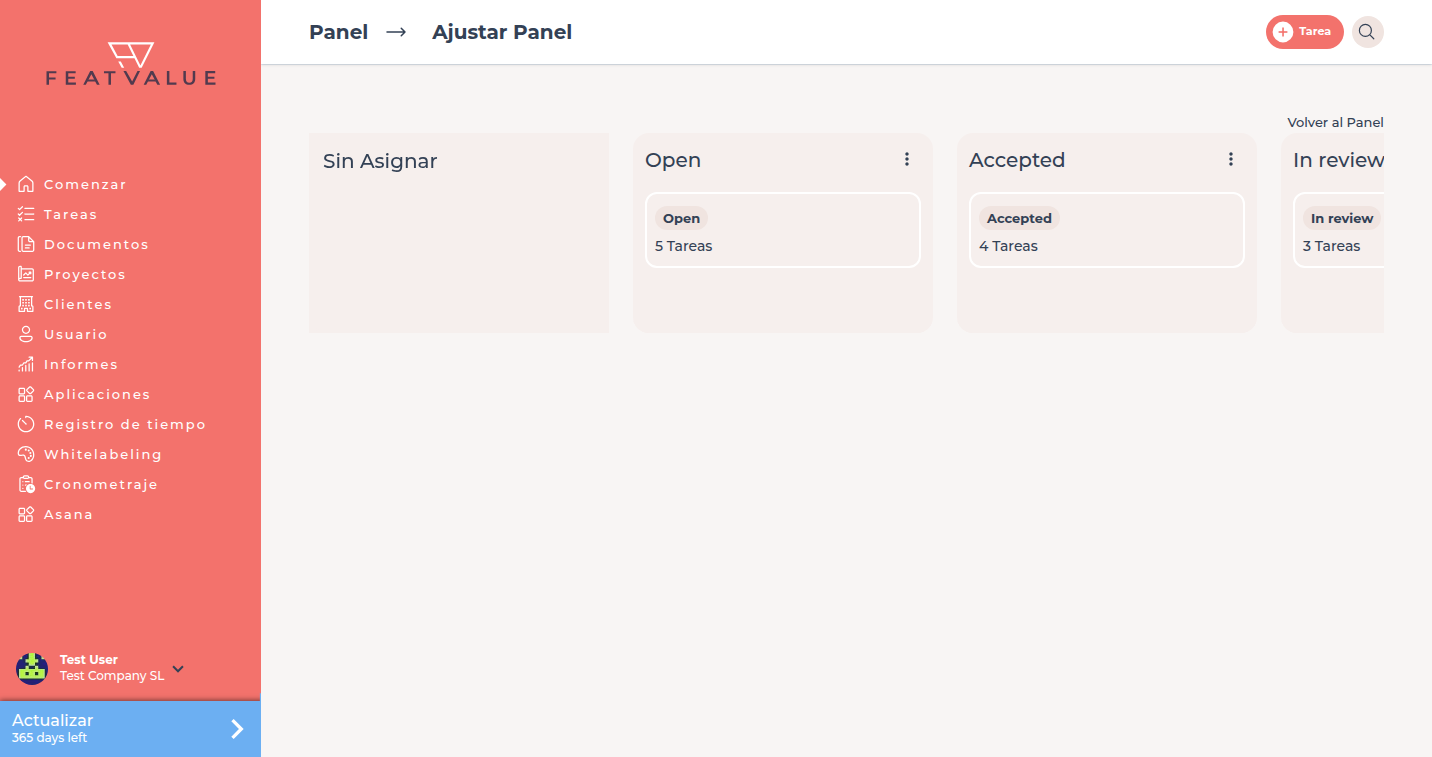Click the Volver al Panel link
This screenshot has width=1432, height=757.
(x=1335, y=122)
